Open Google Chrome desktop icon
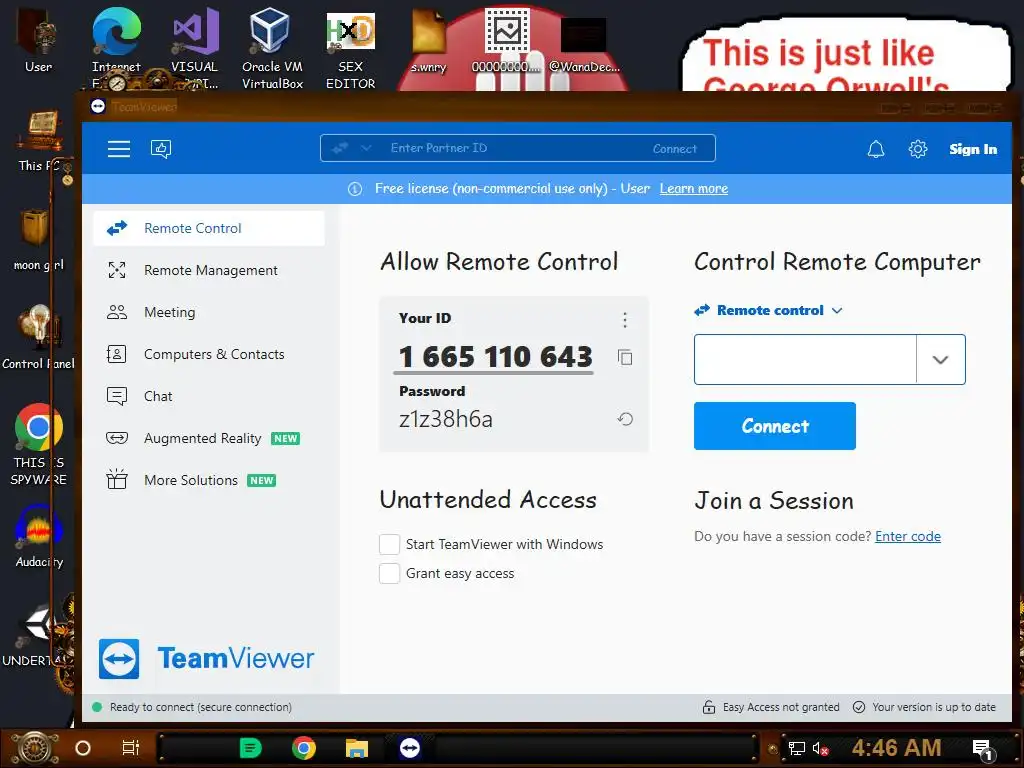This screenshot has width=1024, height=768. point(39,444)
